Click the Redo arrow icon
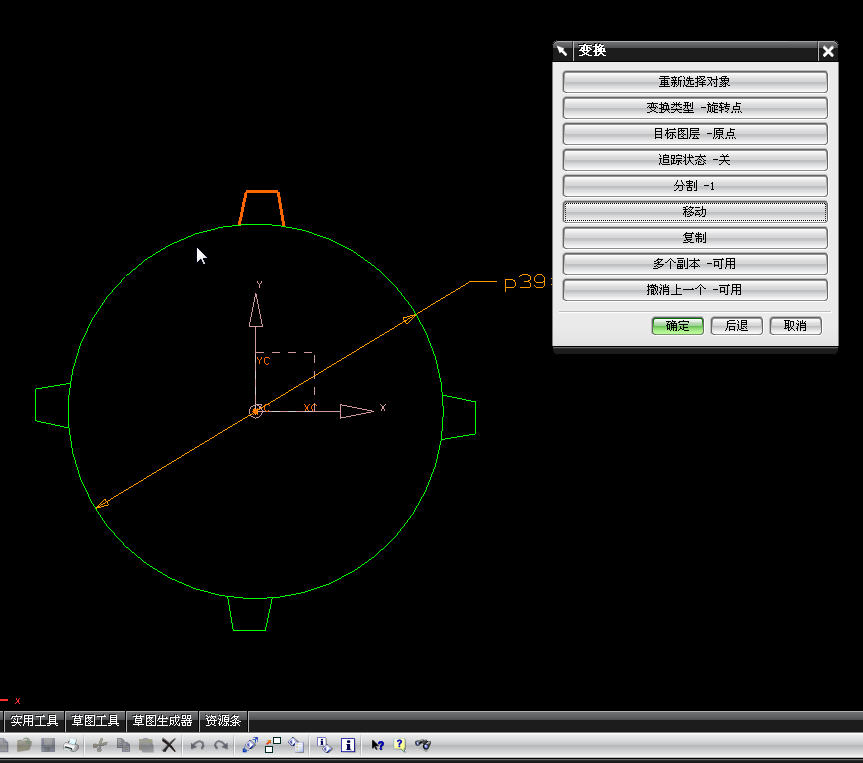Screen dimensions: 863x763 [221, 745]
